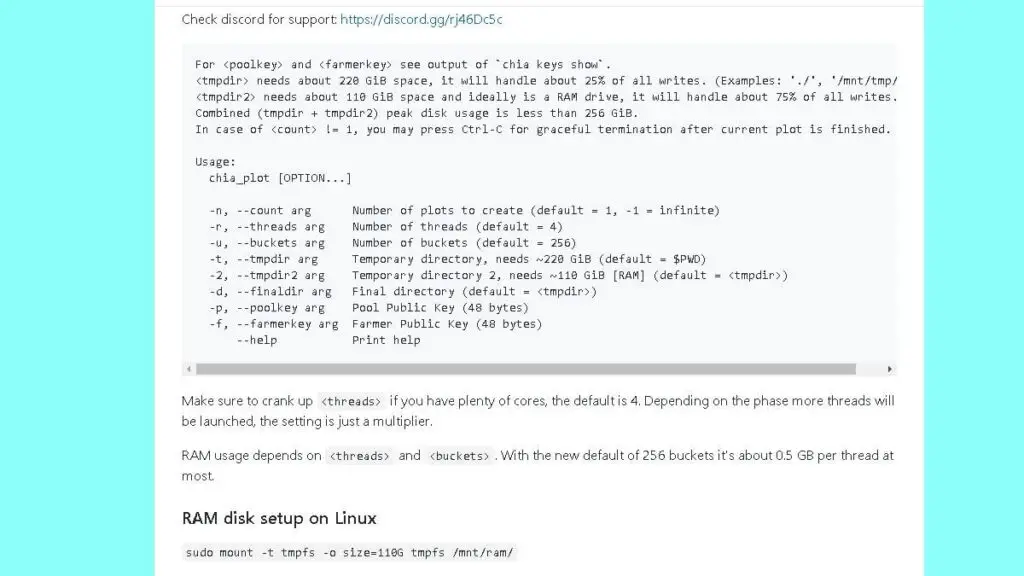
Task: Click the '-n, --count arg' option line
Action: tap(464, 211)
